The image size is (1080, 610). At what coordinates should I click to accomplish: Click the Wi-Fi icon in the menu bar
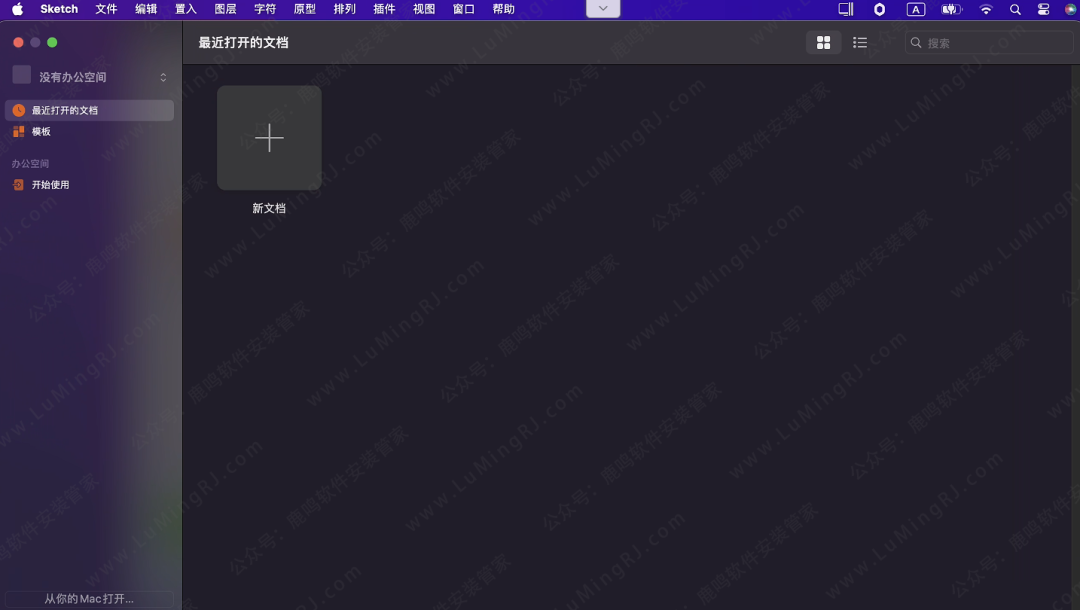tap(986, 9)
